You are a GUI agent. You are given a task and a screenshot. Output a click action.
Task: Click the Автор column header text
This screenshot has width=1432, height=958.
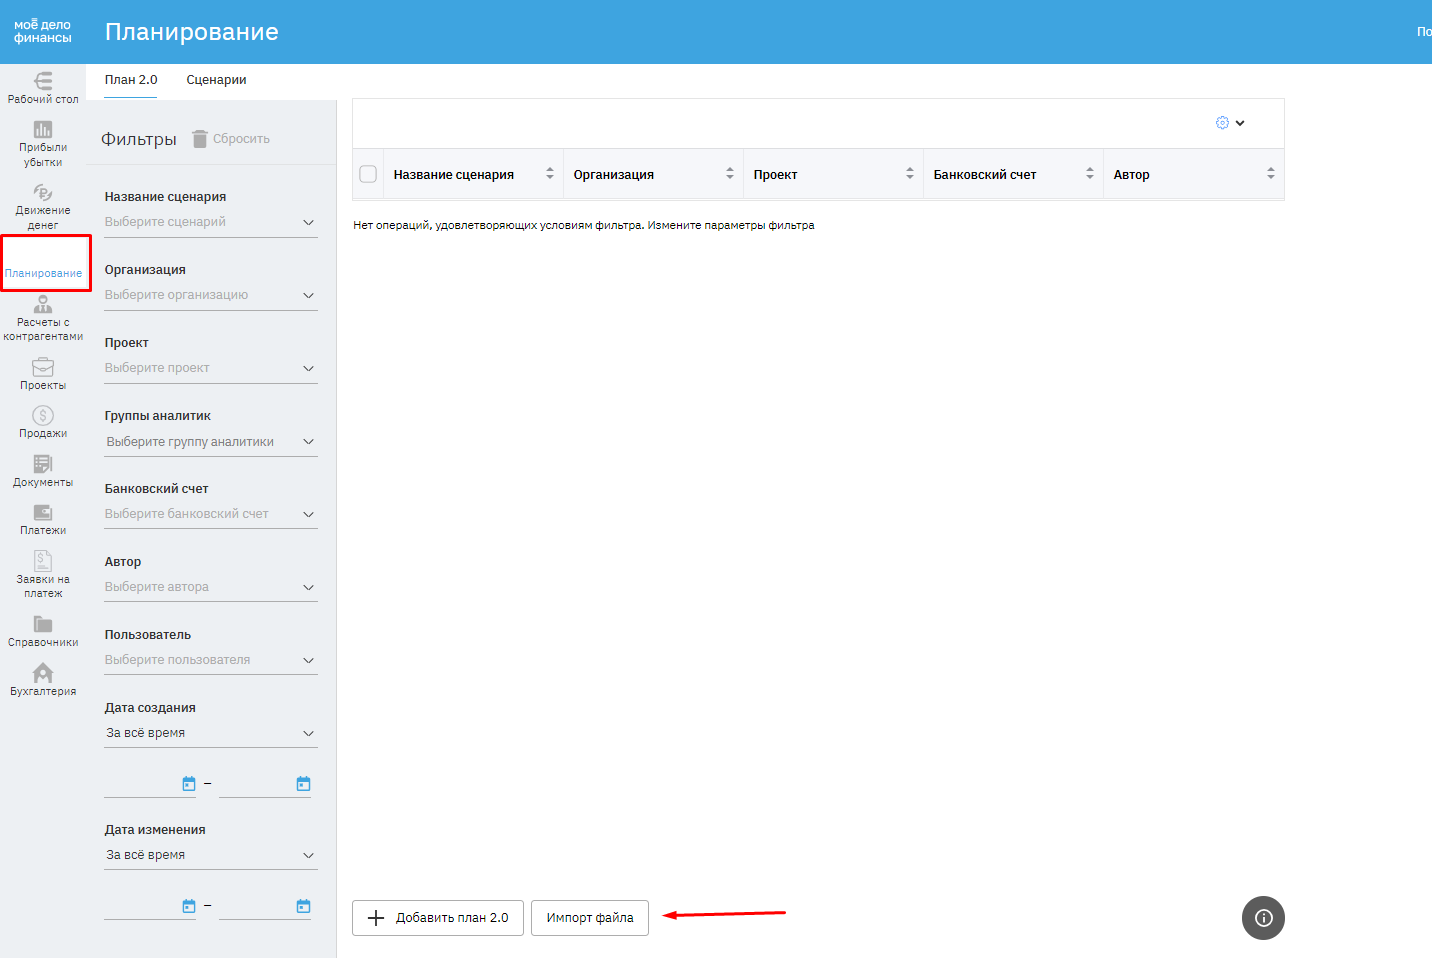(x=1132, y=174)
